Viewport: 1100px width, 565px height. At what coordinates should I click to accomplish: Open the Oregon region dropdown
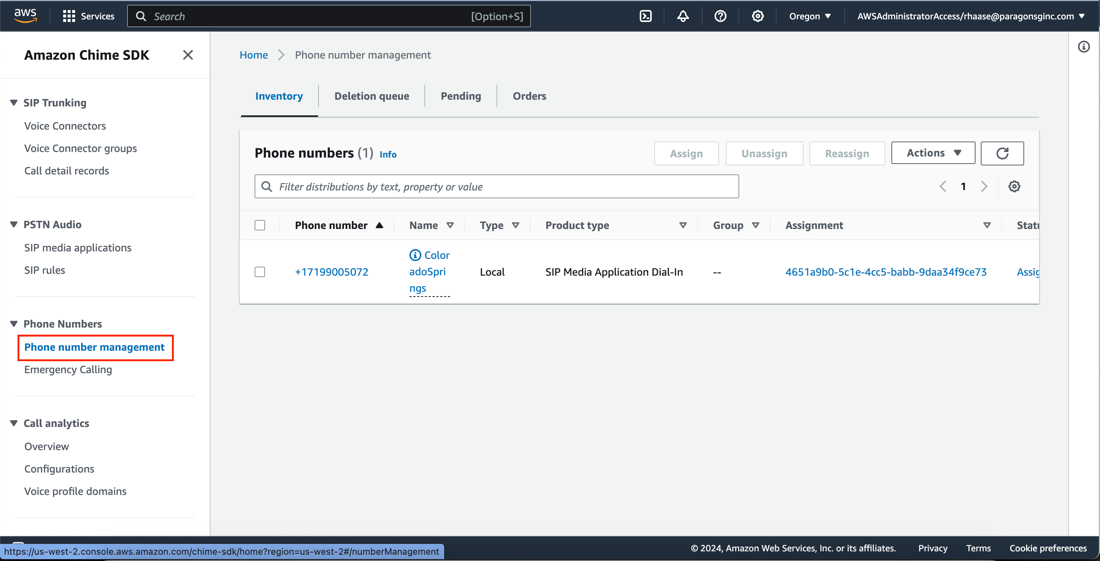point(810,16)
